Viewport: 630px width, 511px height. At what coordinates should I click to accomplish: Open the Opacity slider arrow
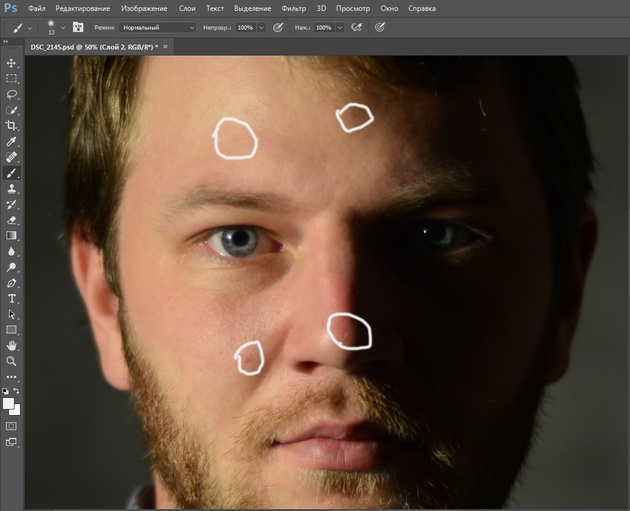point(262,27)
